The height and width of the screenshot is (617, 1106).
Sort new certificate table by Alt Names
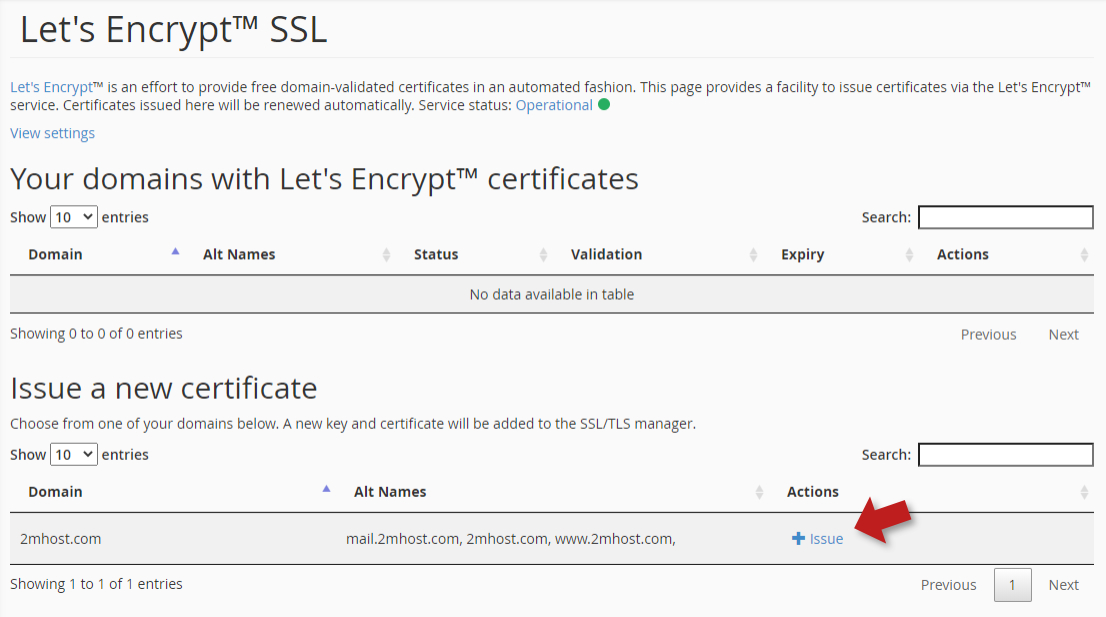(390, 492)
